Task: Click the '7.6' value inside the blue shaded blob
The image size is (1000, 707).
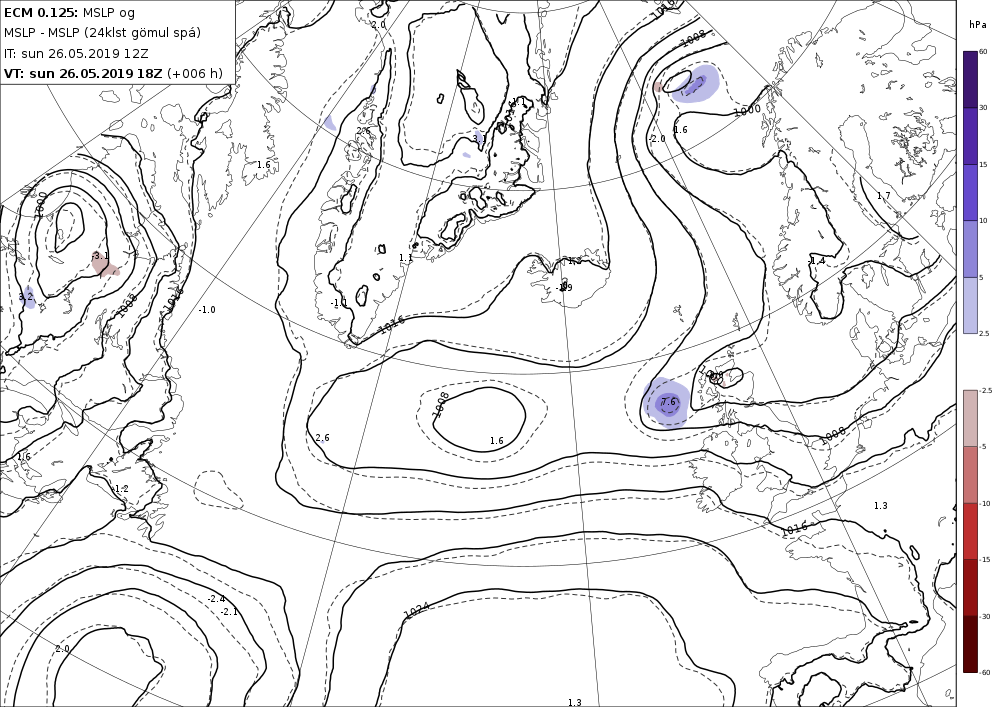Action: tap(668, 402)
